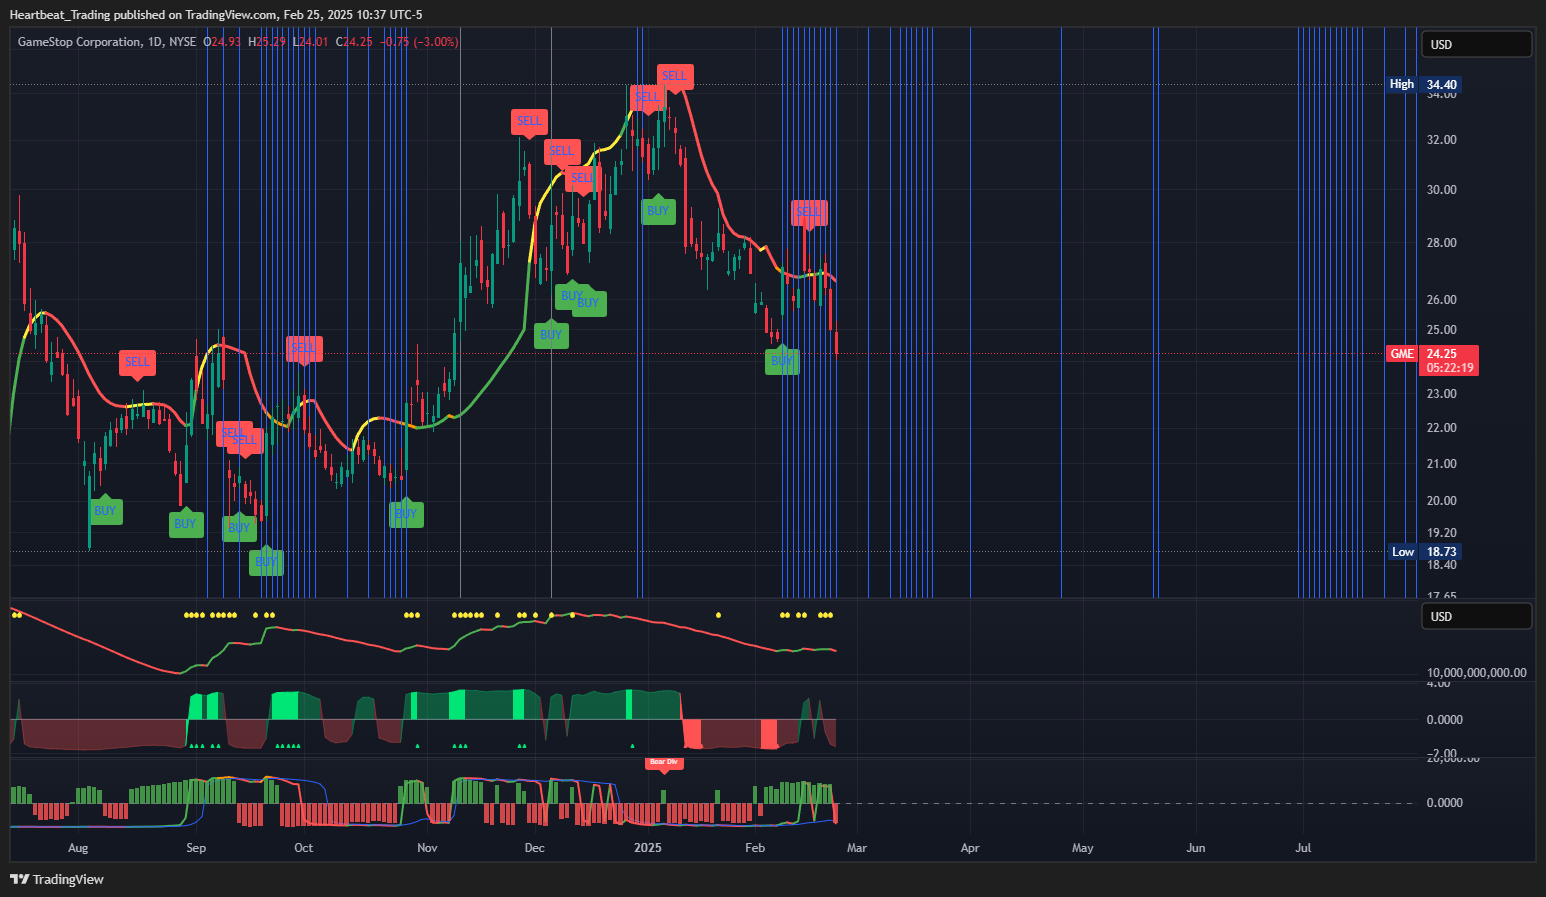This screenshot has height=897, width=1546.
Task: Click the 22.00 price axis label
Action: point(1442,428)
